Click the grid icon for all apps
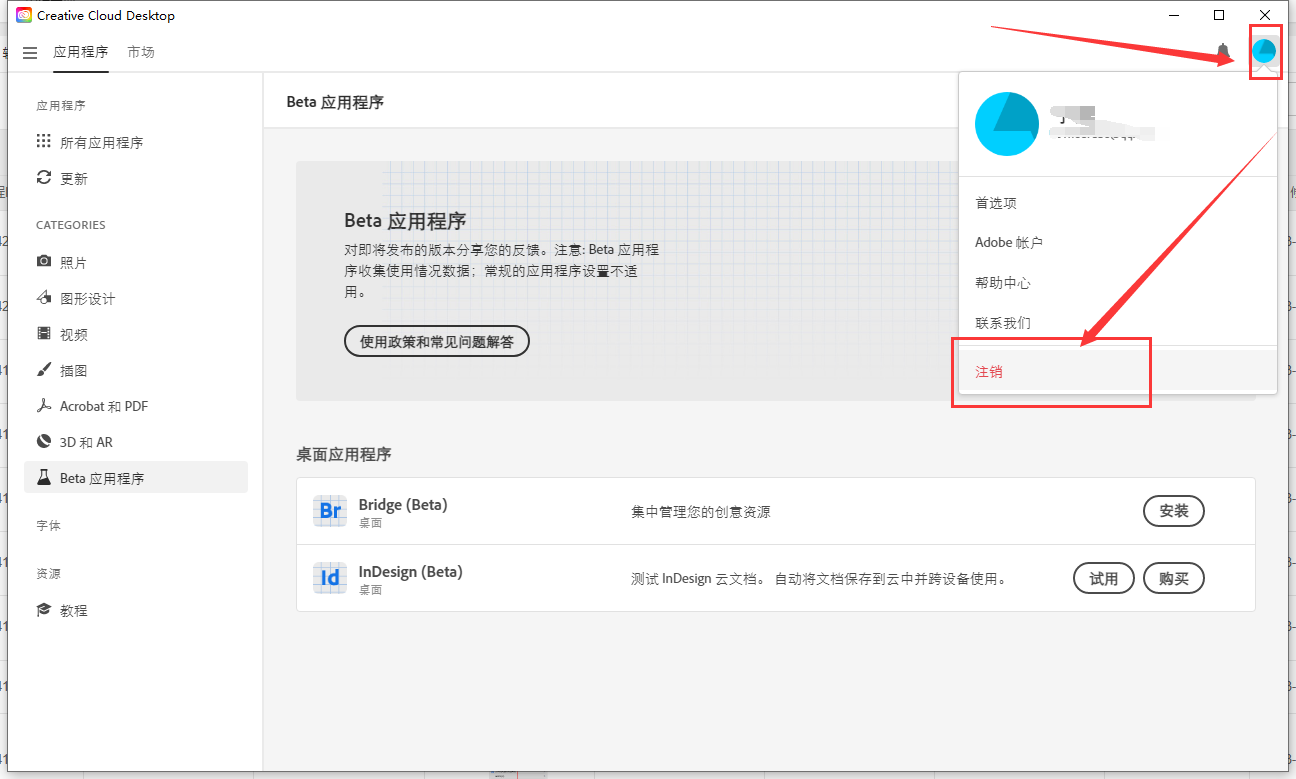 [x=44, y=142]
